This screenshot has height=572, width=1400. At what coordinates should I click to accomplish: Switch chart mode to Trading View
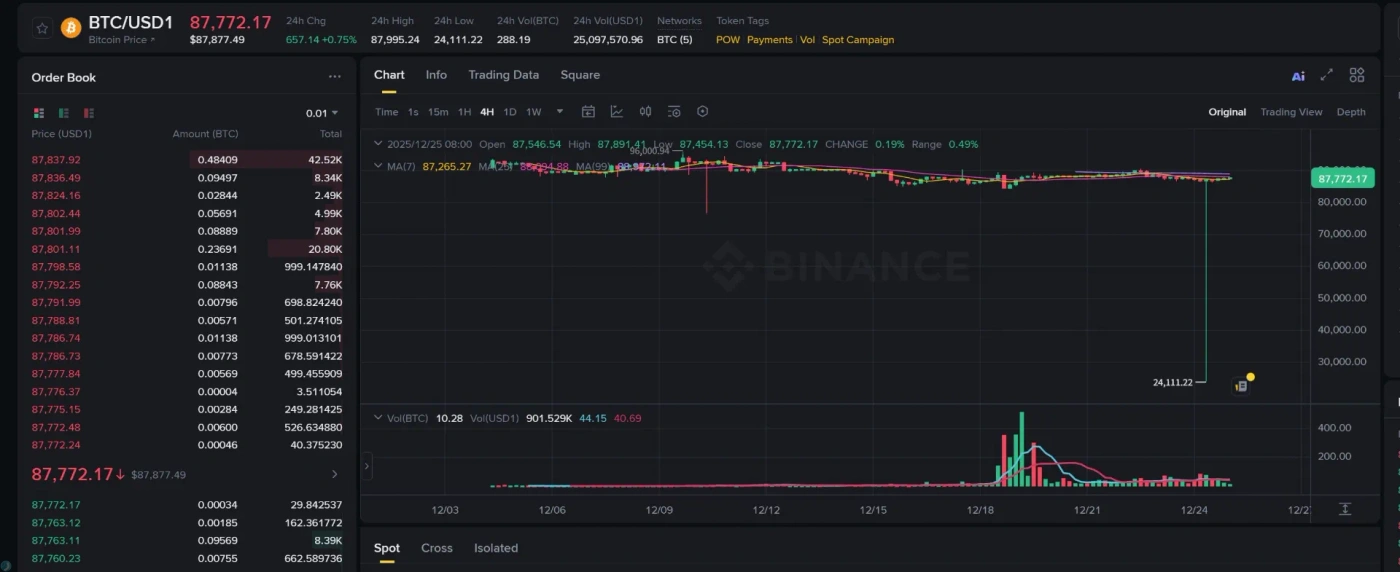(1291, 112)
